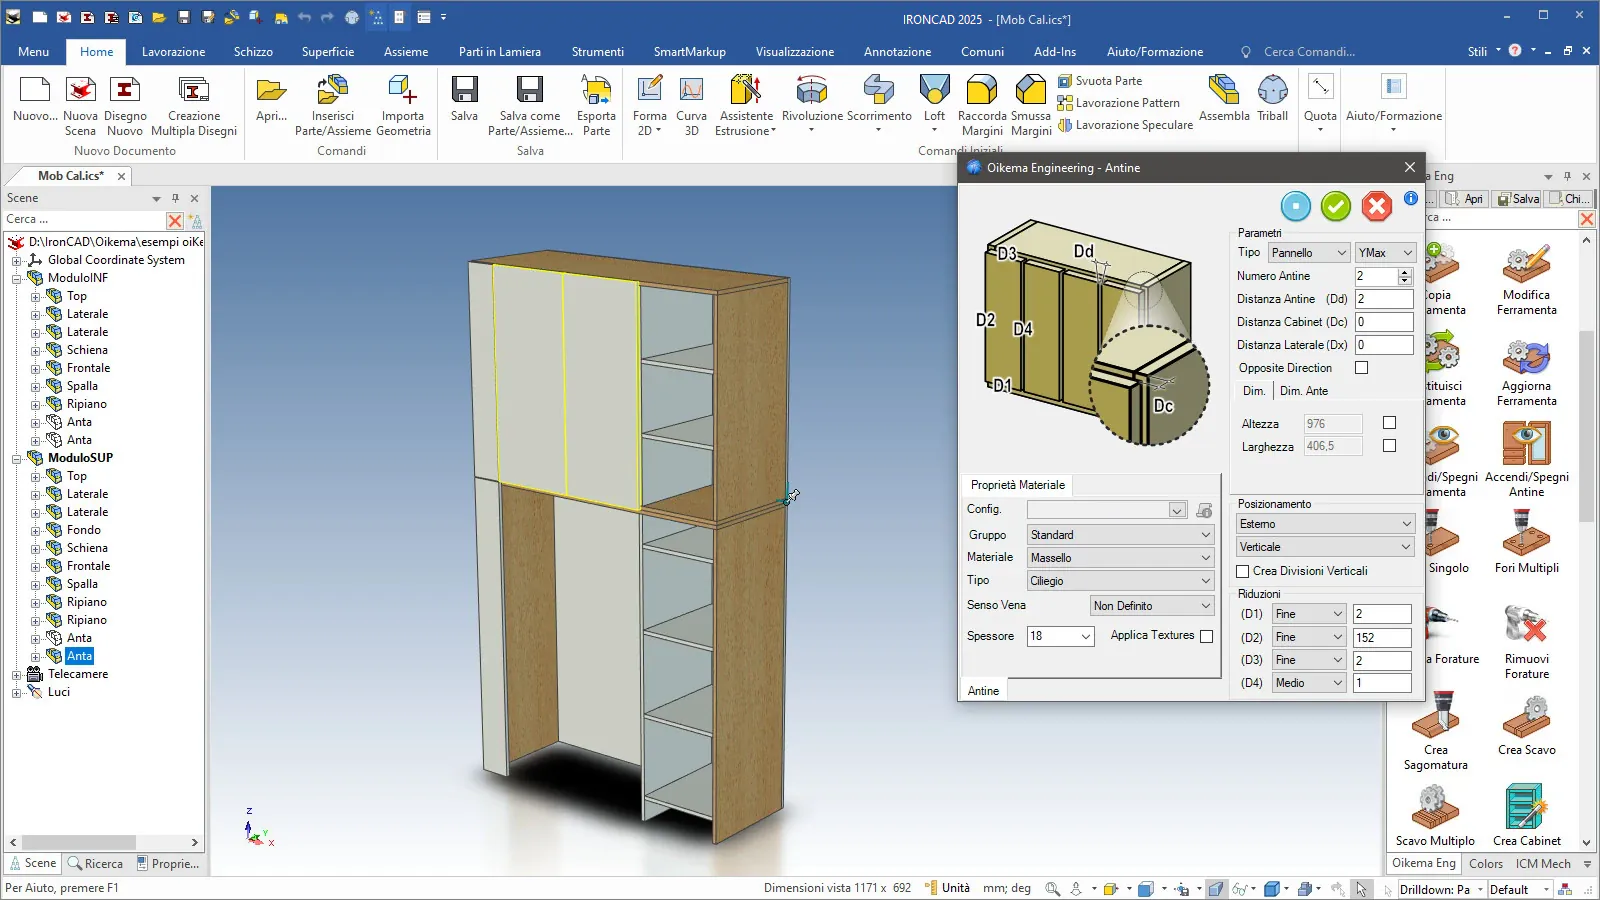Viewport: 1600px width, 900px height.
Task: Click the Distanza Cabinet (Dc) input field
Action: (1383, 322)
